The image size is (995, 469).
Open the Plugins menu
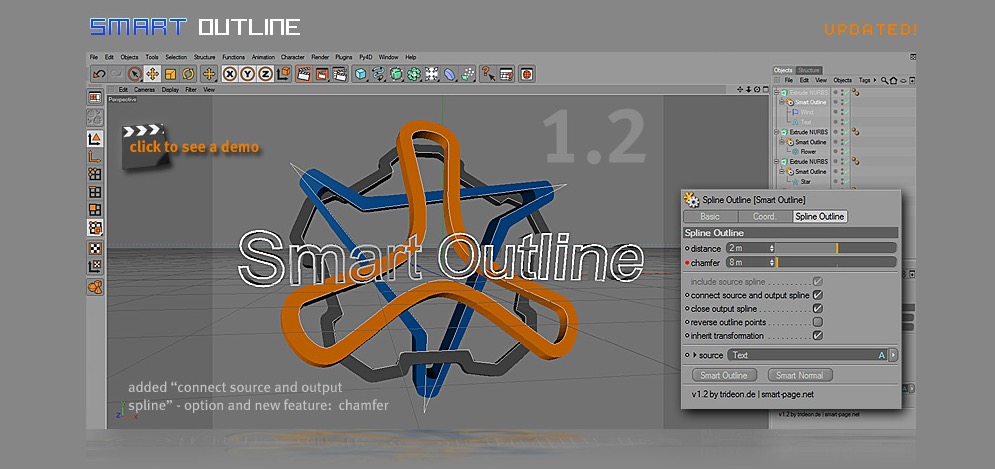coord(344,57)
